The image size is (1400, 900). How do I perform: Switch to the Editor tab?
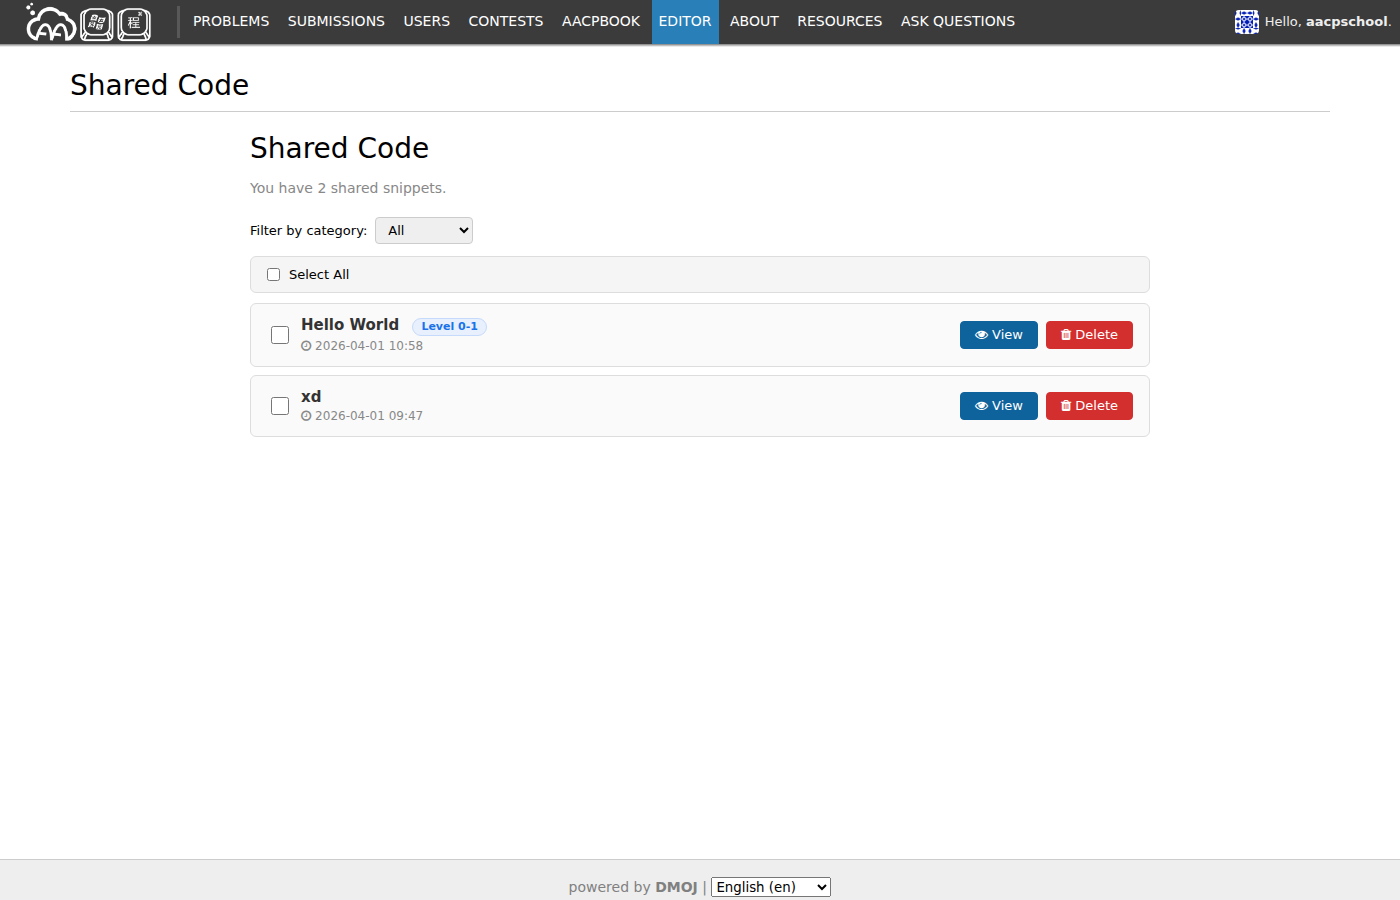tap(685, 22)
